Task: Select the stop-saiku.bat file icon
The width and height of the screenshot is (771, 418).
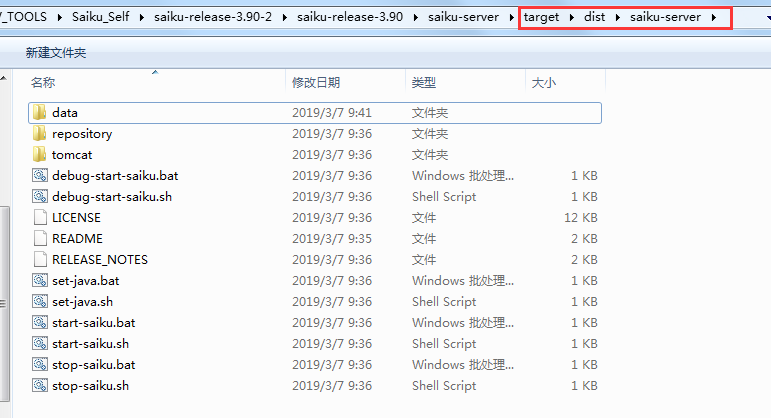Action: click(40, 365)
